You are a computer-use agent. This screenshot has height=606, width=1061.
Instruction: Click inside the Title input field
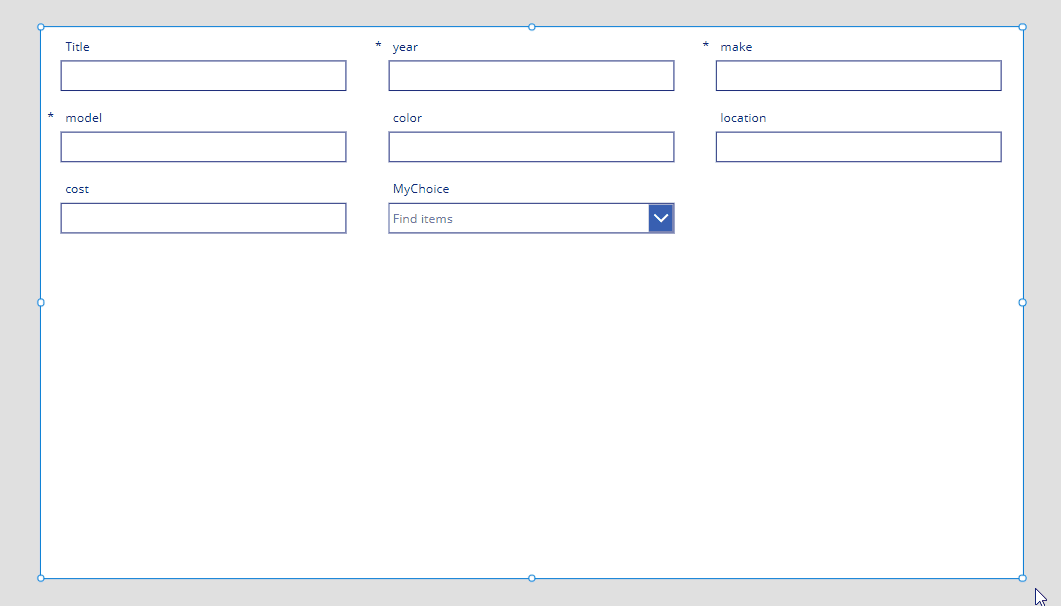[203, 75]
